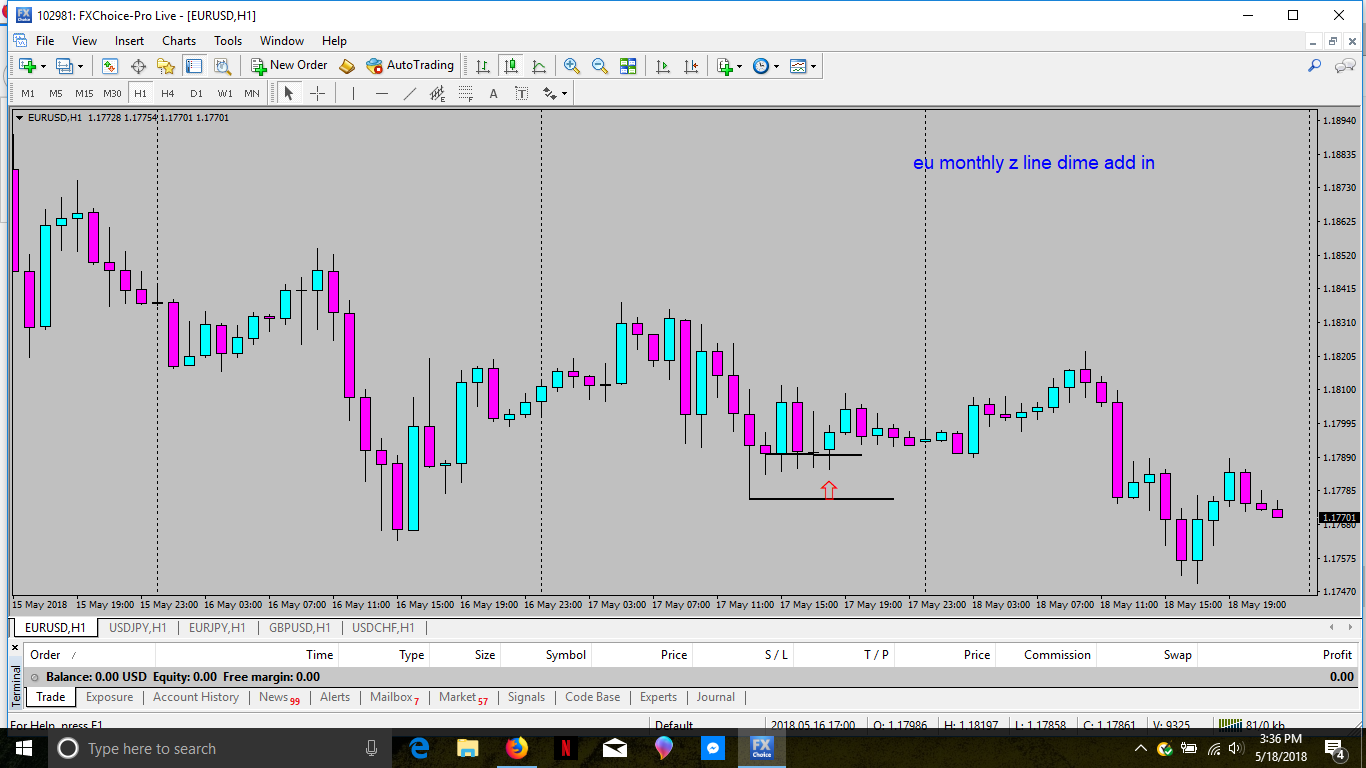This screenshot has width=1366, height=768.
Task: Switch chart to line chart mode
Action: [539, 66]
